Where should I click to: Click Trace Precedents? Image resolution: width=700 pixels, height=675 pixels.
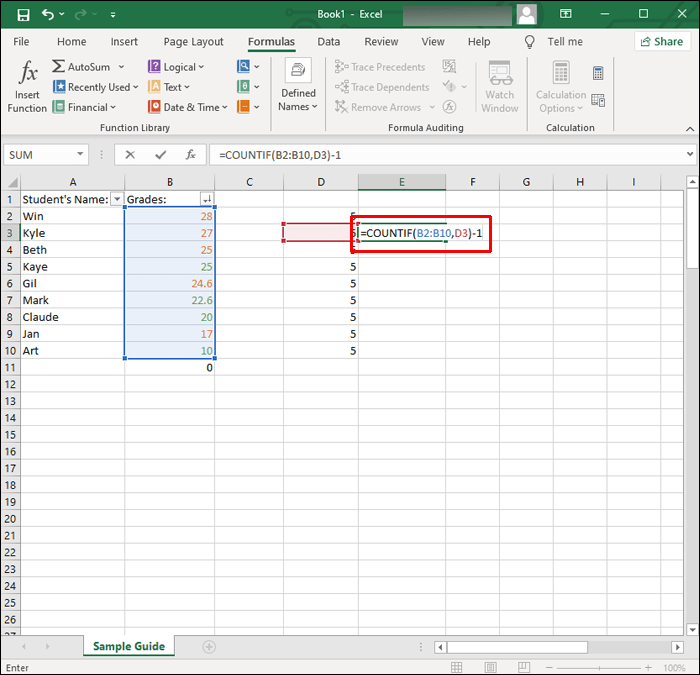point(380,67)
